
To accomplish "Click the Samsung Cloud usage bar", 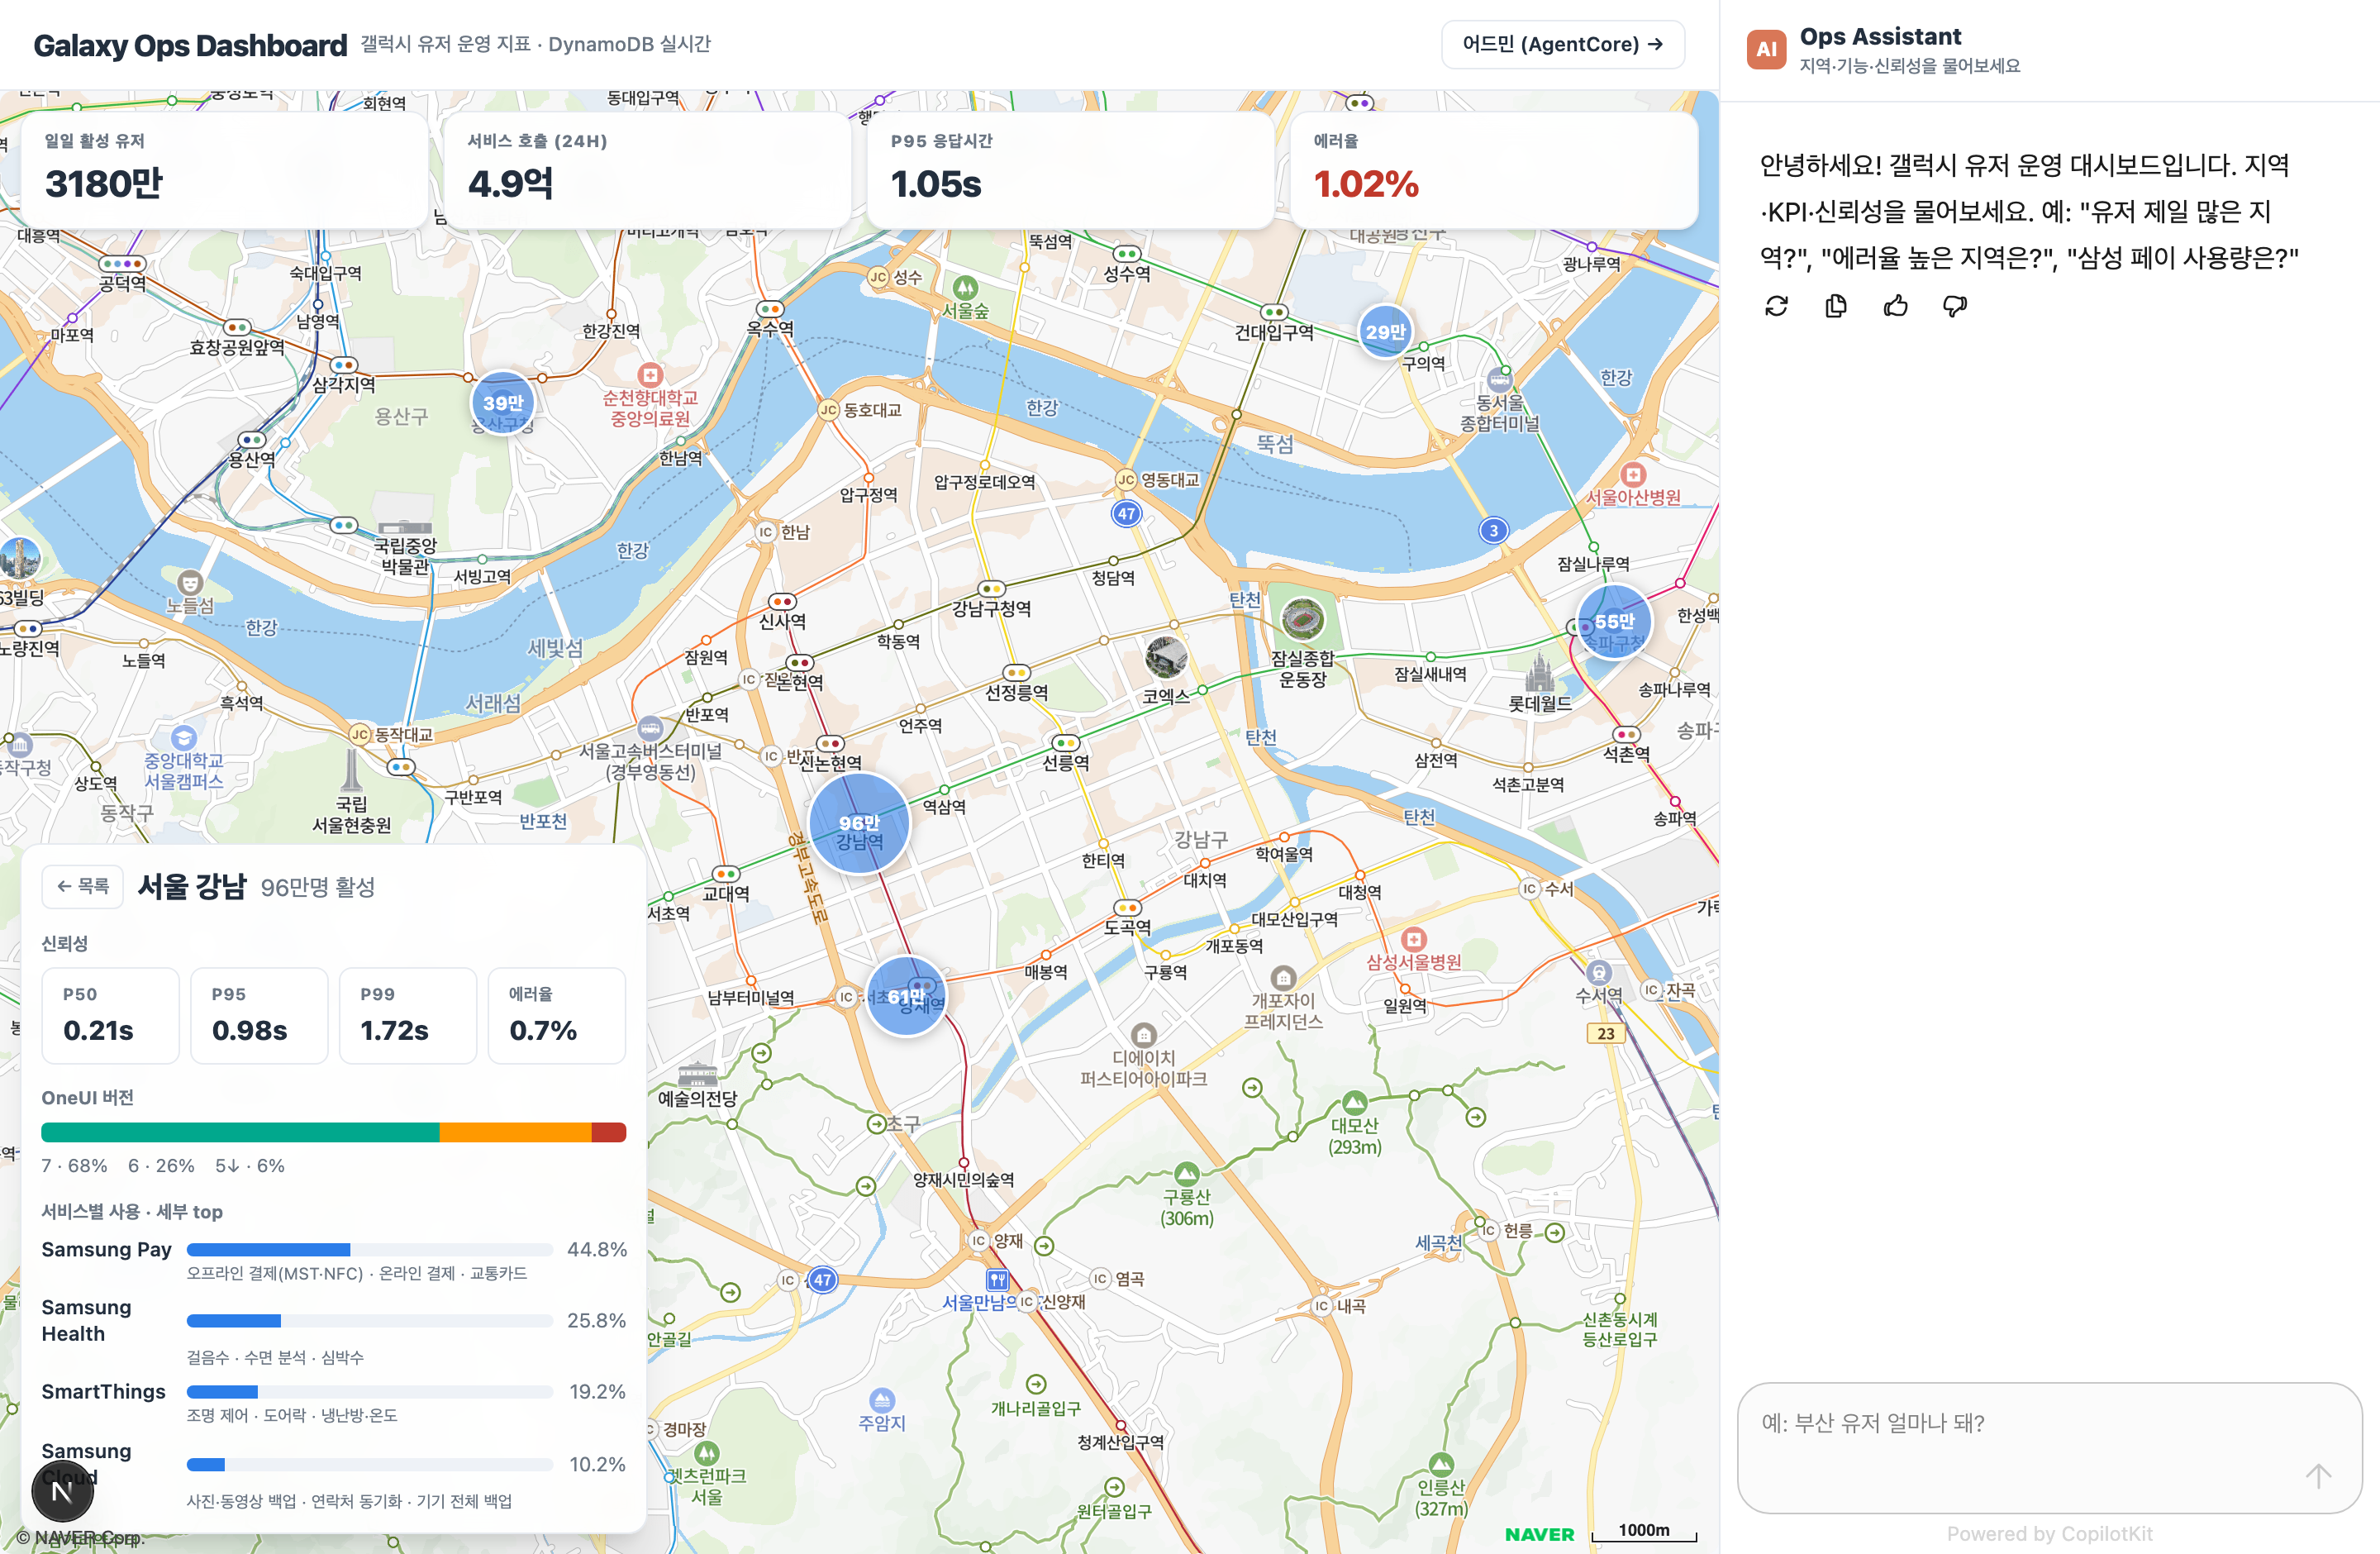I will click(x=370, y=1464).
